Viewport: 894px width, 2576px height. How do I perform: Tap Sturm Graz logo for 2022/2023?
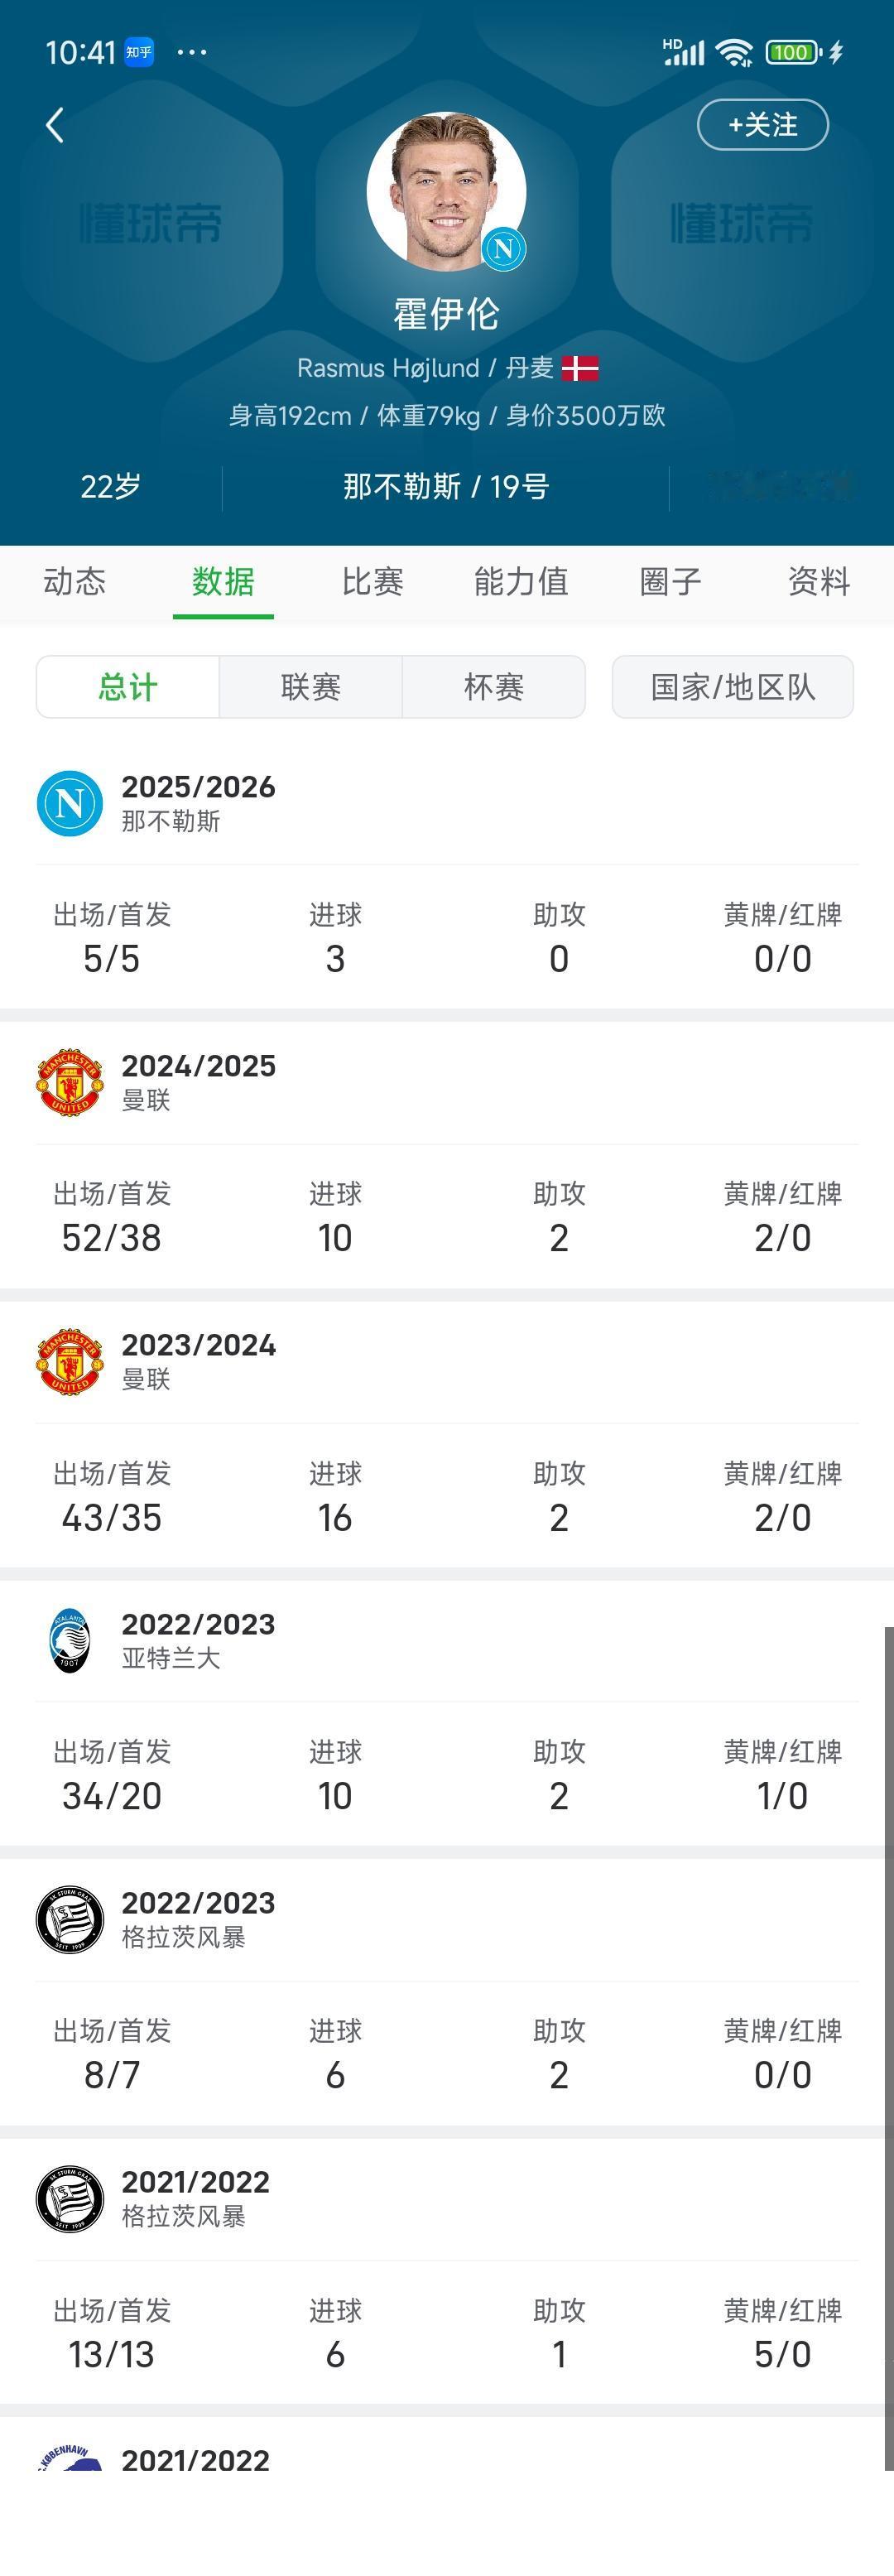click(70, 1919)
